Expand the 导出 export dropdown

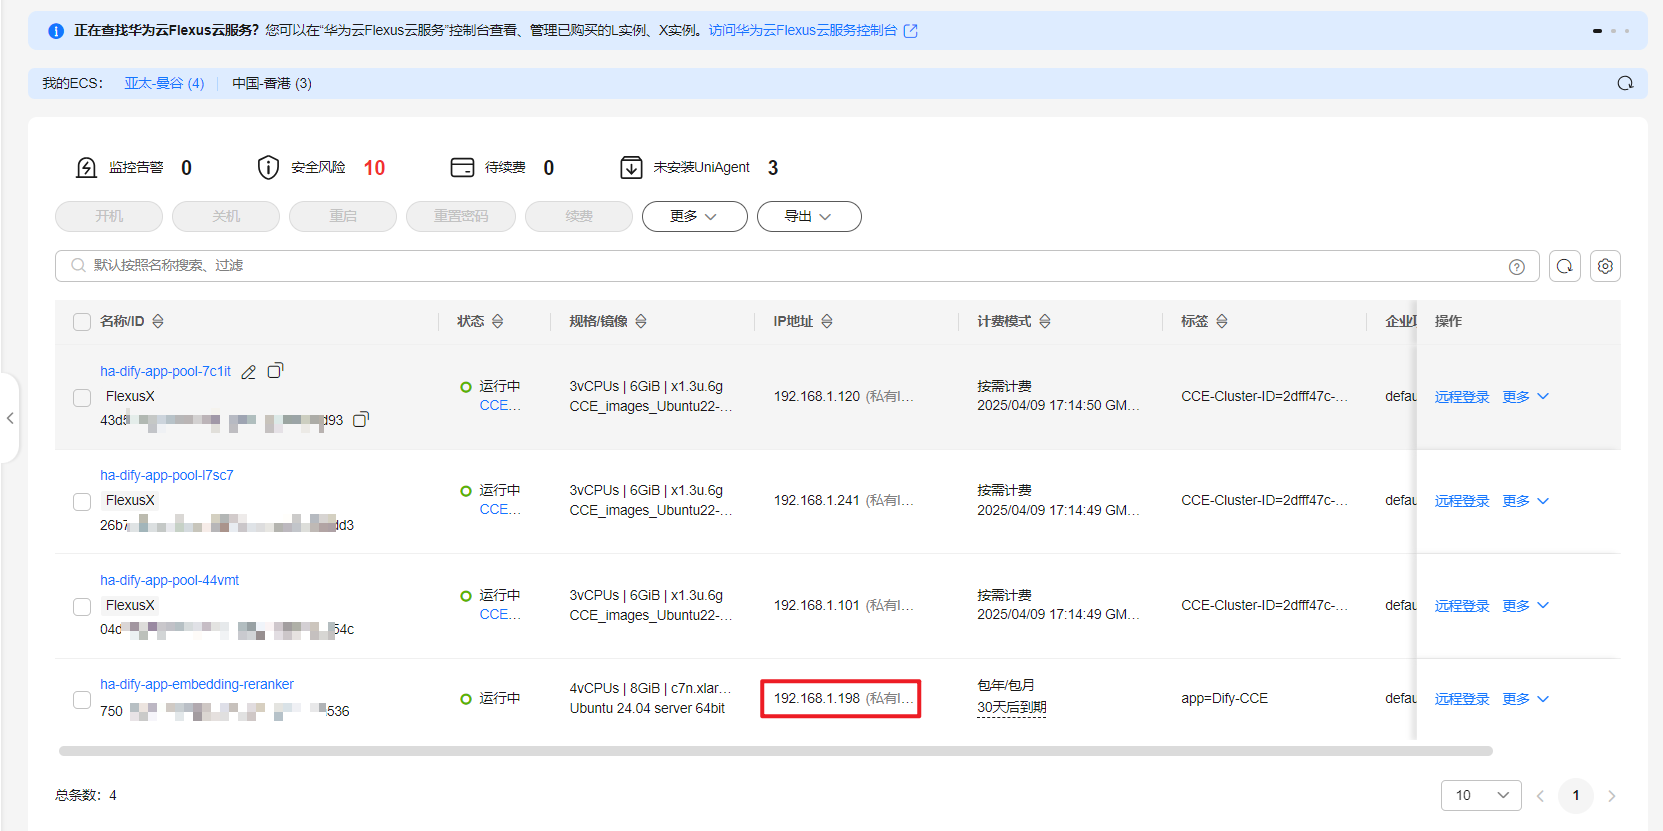click(x=808, y=216)
